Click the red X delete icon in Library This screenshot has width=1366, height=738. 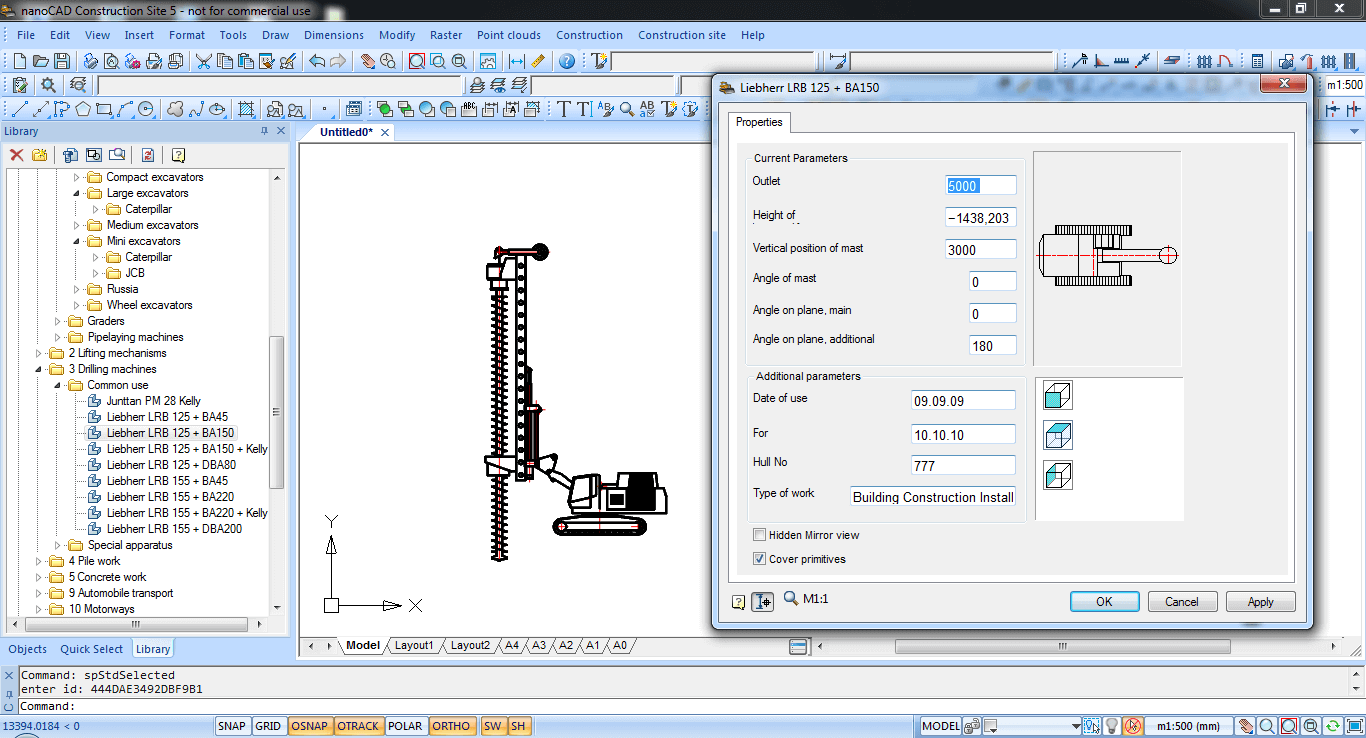tap(16, 155)
